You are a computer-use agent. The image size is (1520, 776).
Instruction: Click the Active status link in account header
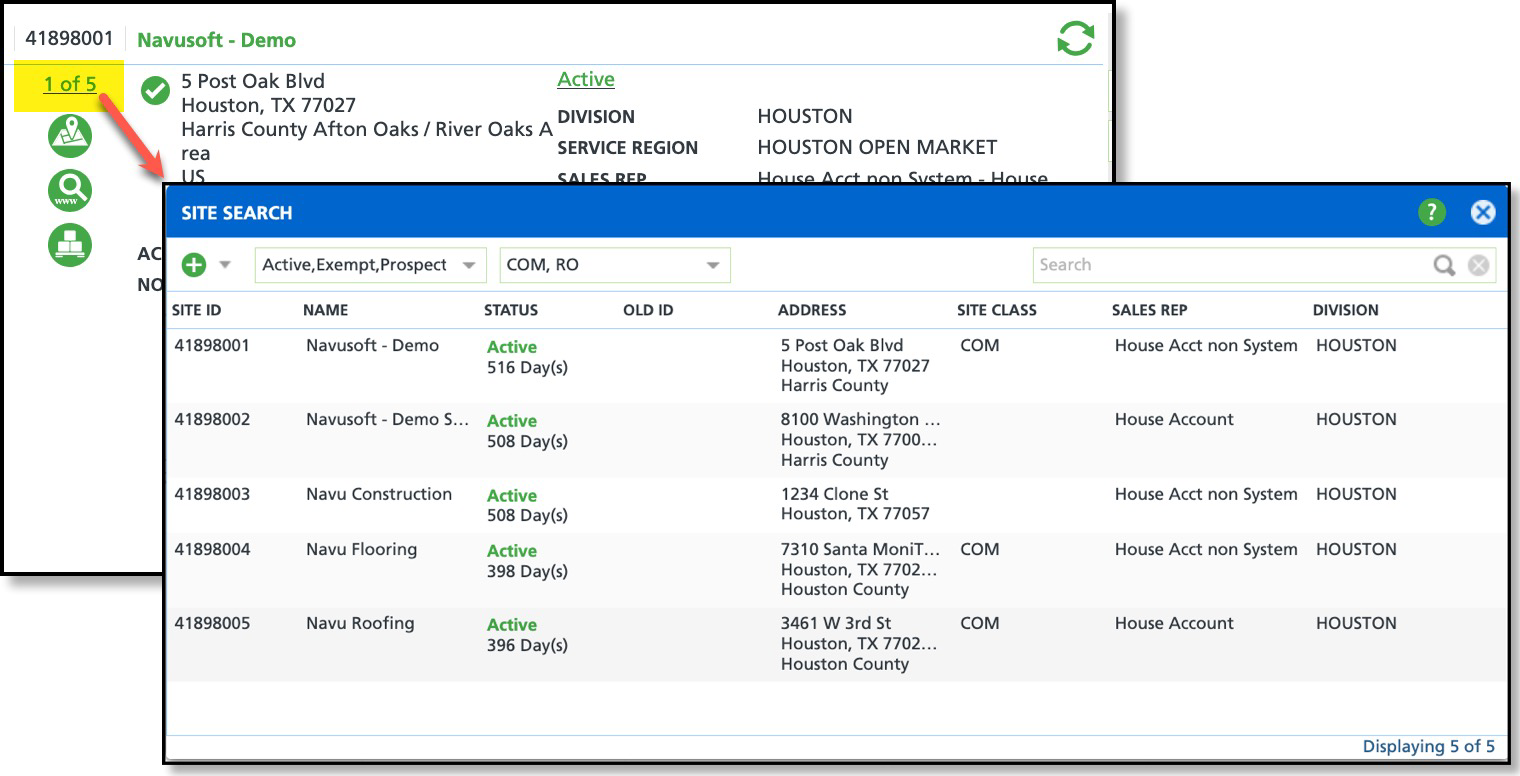pos(586,79)
